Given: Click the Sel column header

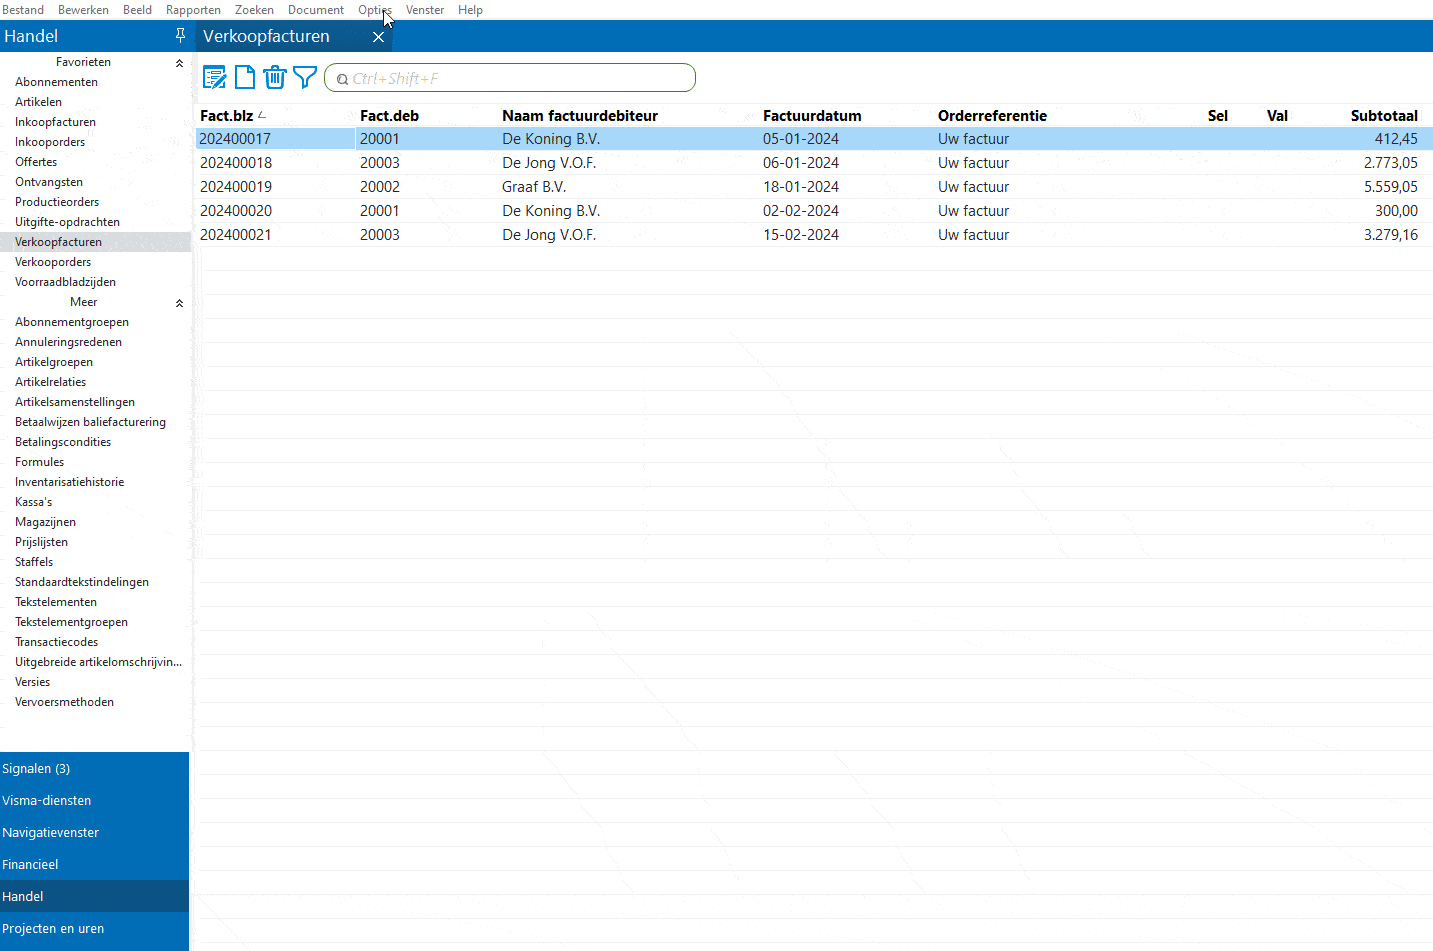Looking at the screenshot, I should coord(1217,116).
